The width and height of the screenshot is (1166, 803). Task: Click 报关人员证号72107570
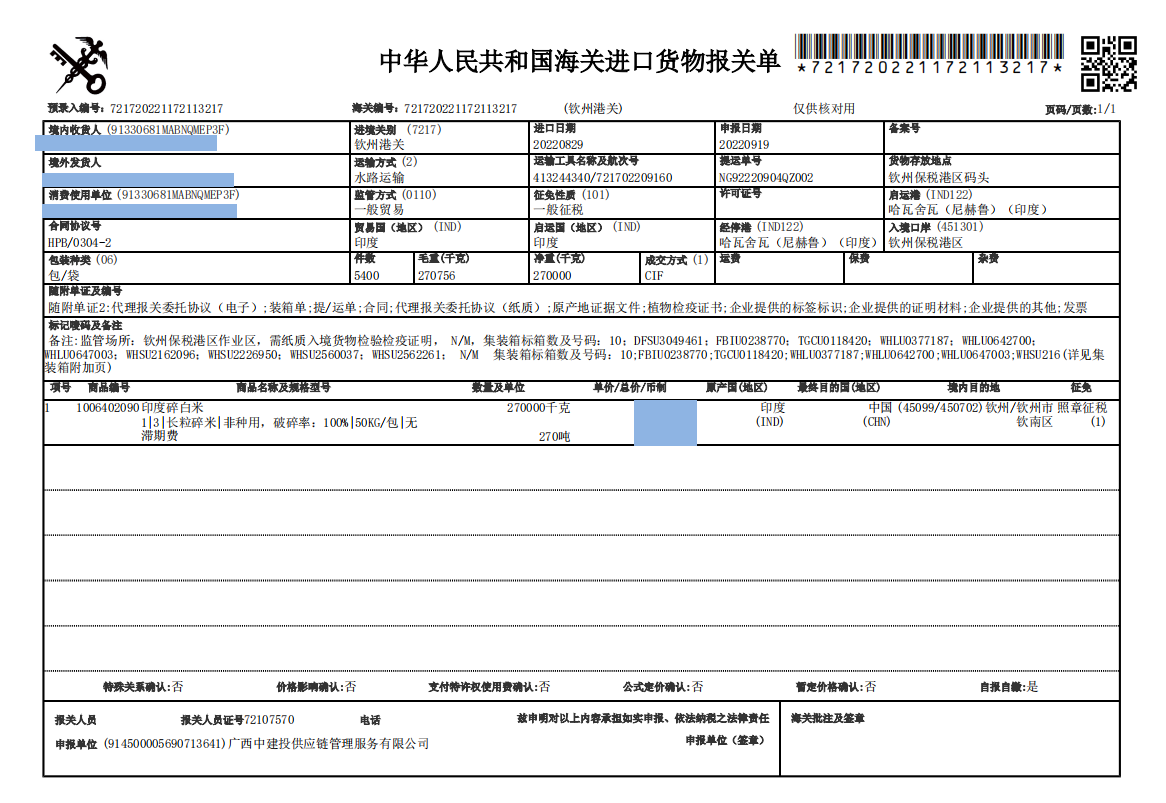coord(237,720)
